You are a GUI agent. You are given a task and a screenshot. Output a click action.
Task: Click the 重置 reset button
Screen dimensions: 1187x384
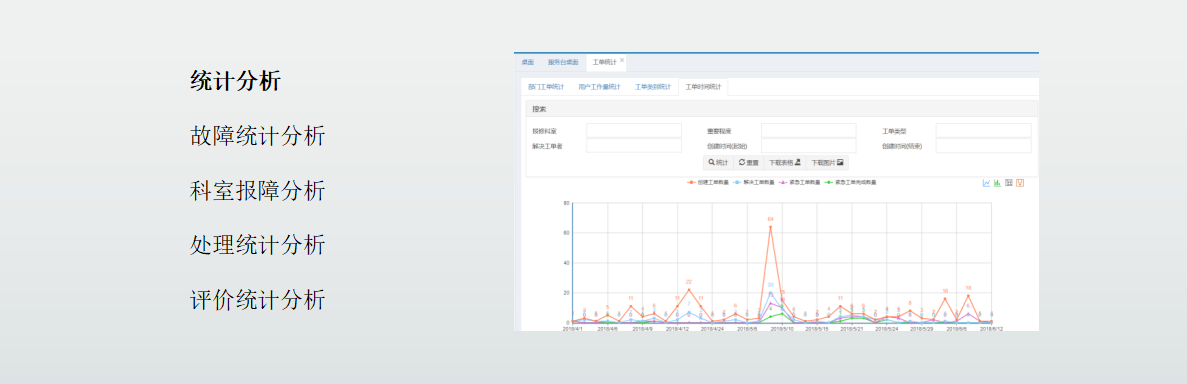pyautogui.click(x=749, y=162)
